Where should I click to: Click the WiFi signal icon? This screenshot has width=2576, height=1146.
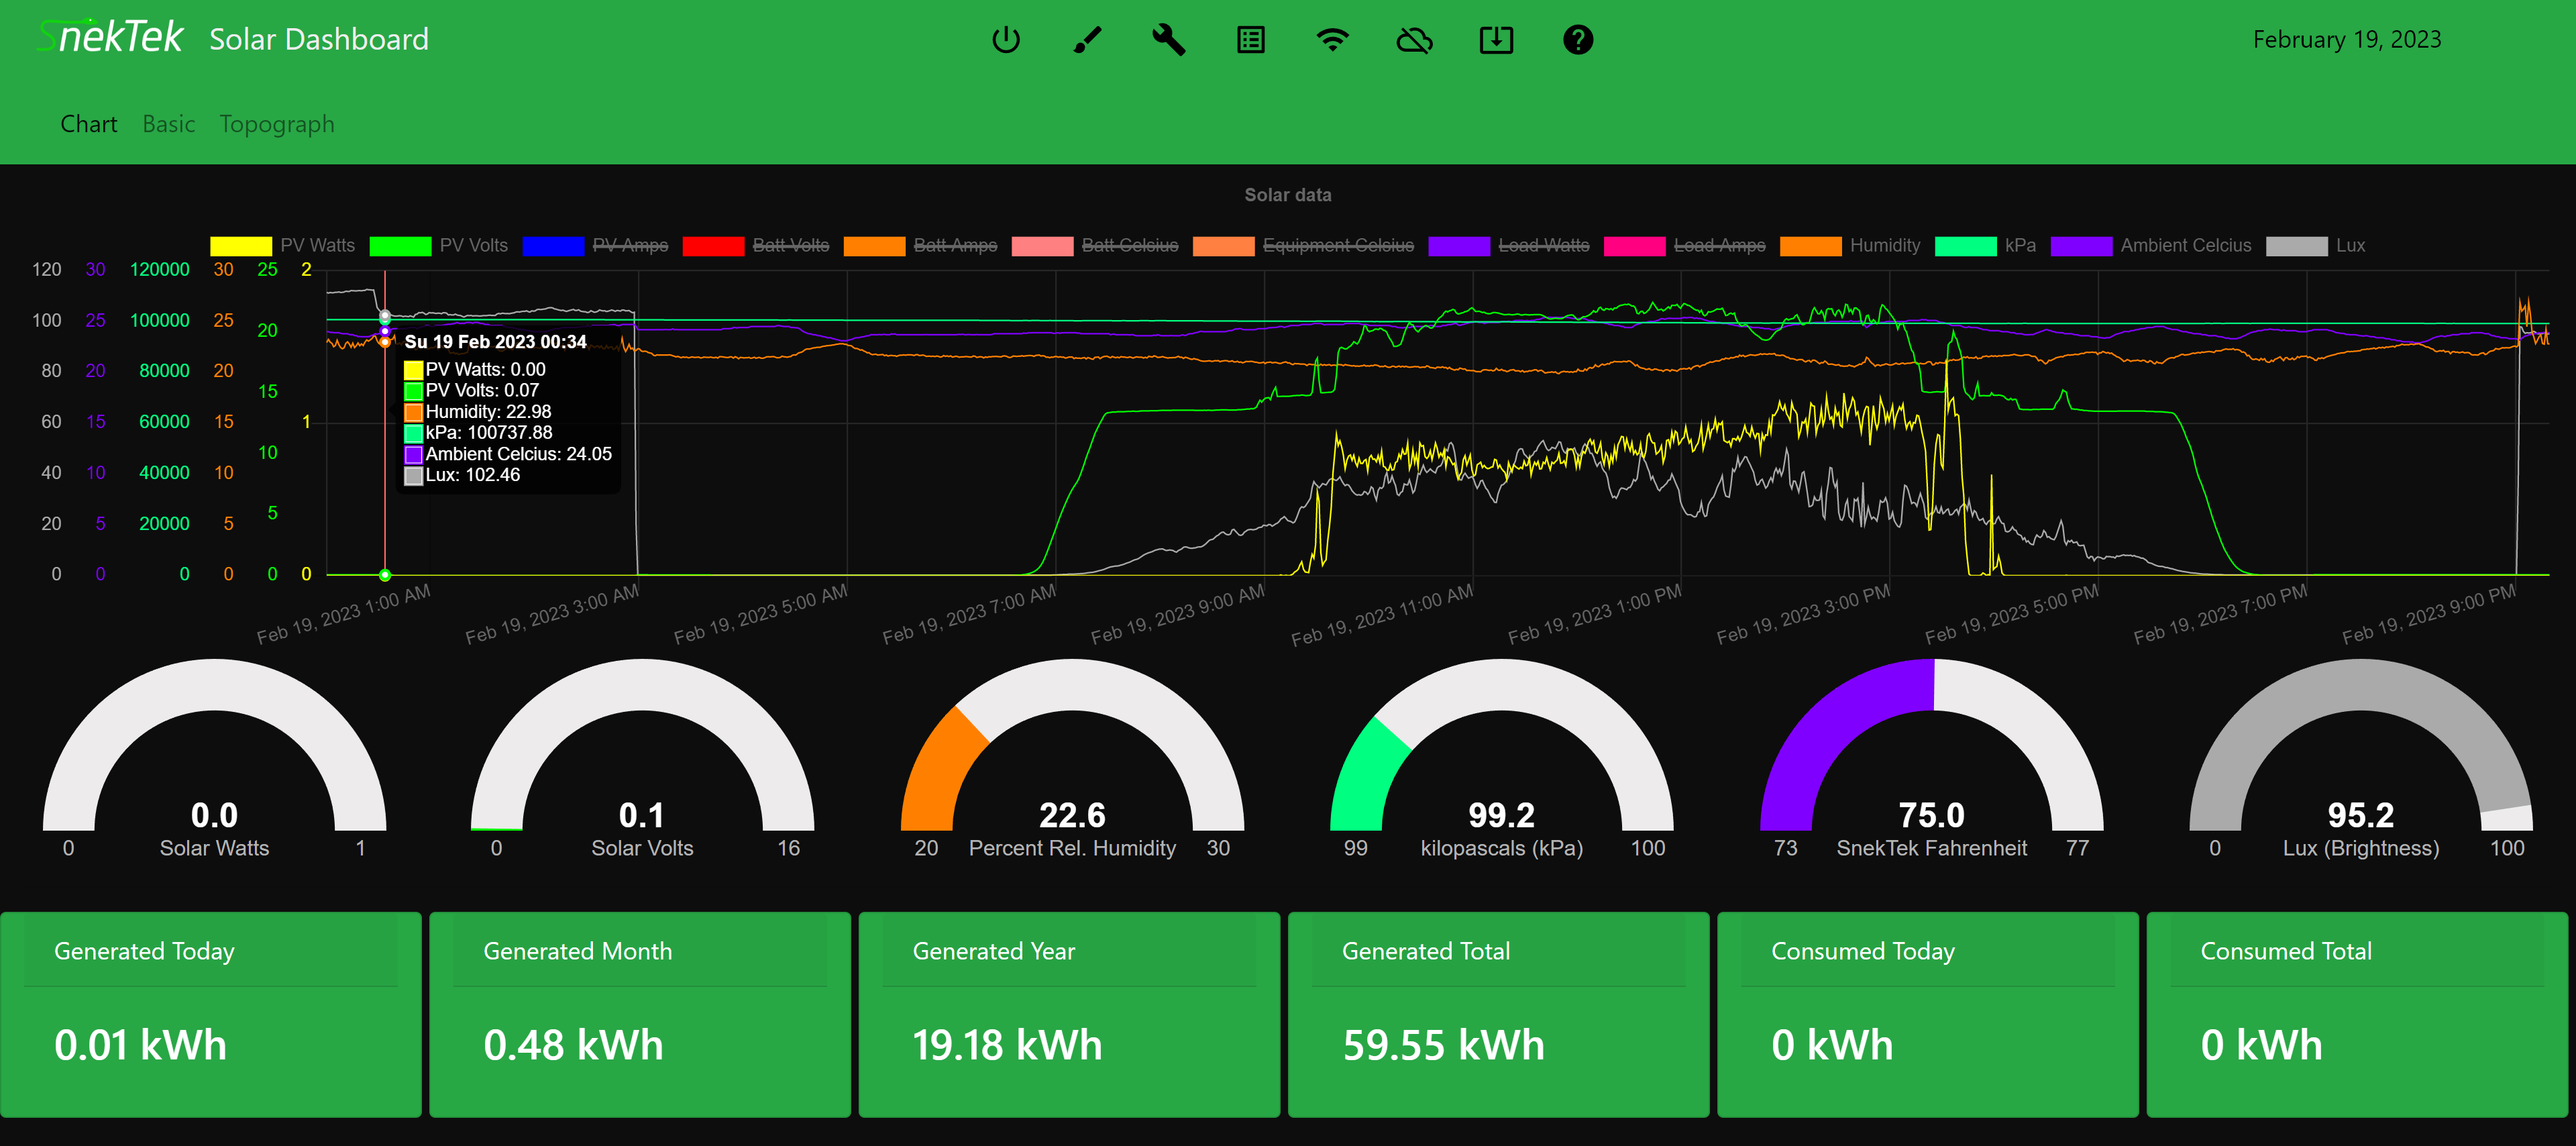click(1332, 40)
